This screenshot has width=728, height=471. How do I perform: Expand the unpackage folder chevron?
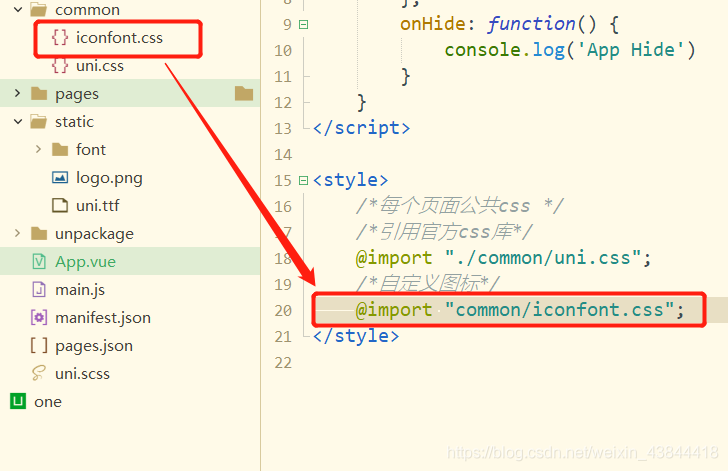[18, 233]
